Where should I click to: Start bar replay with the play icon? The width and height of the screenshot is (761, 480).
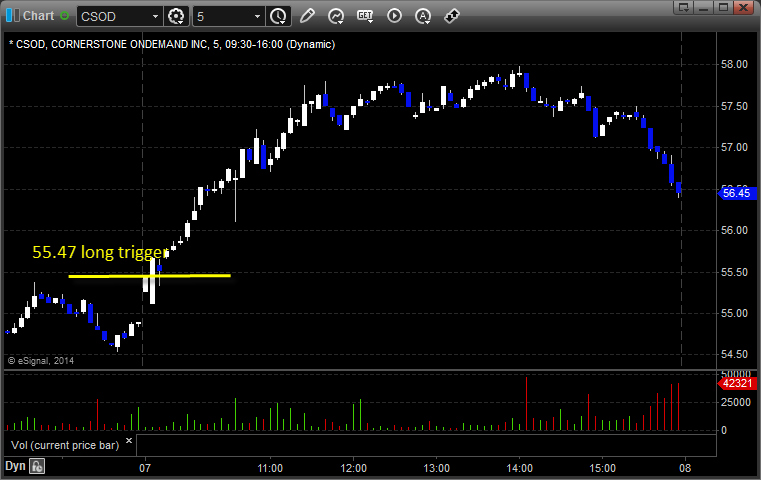coord(394,16)
